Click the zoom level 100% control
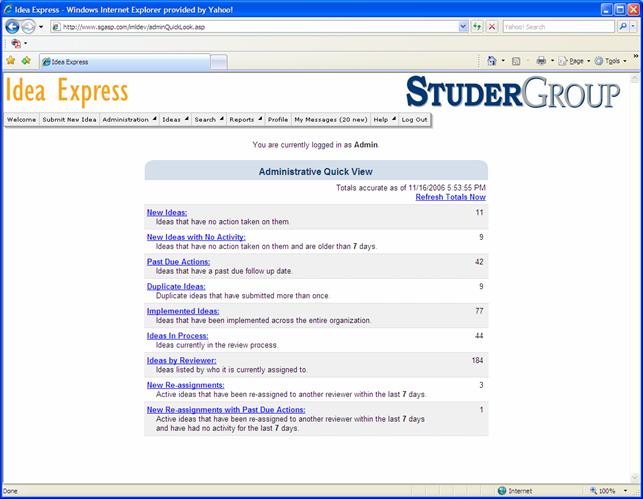Screen dimensions: 643x499 coord(607,491)
